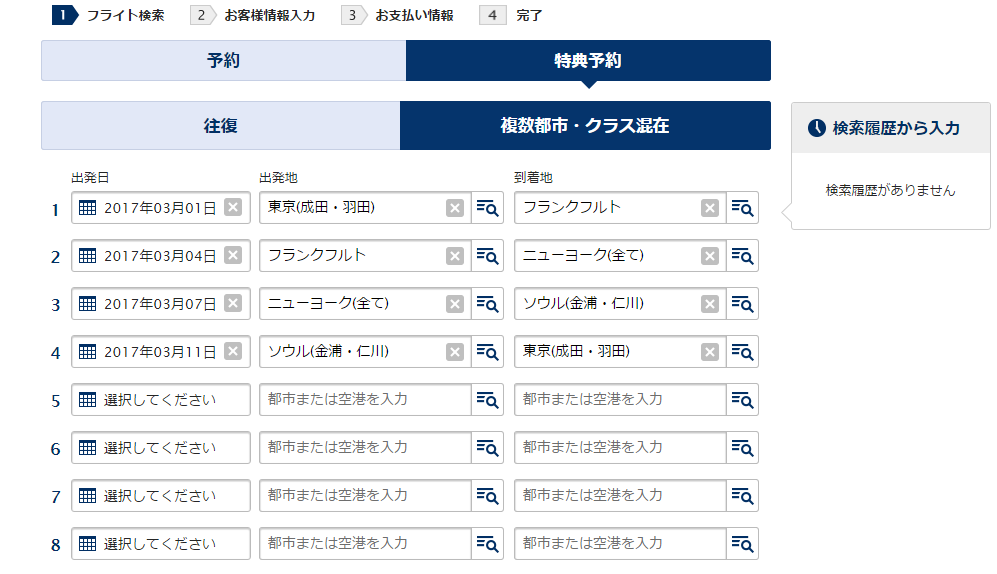Click row 6 arrival city input field

[620, 448]
